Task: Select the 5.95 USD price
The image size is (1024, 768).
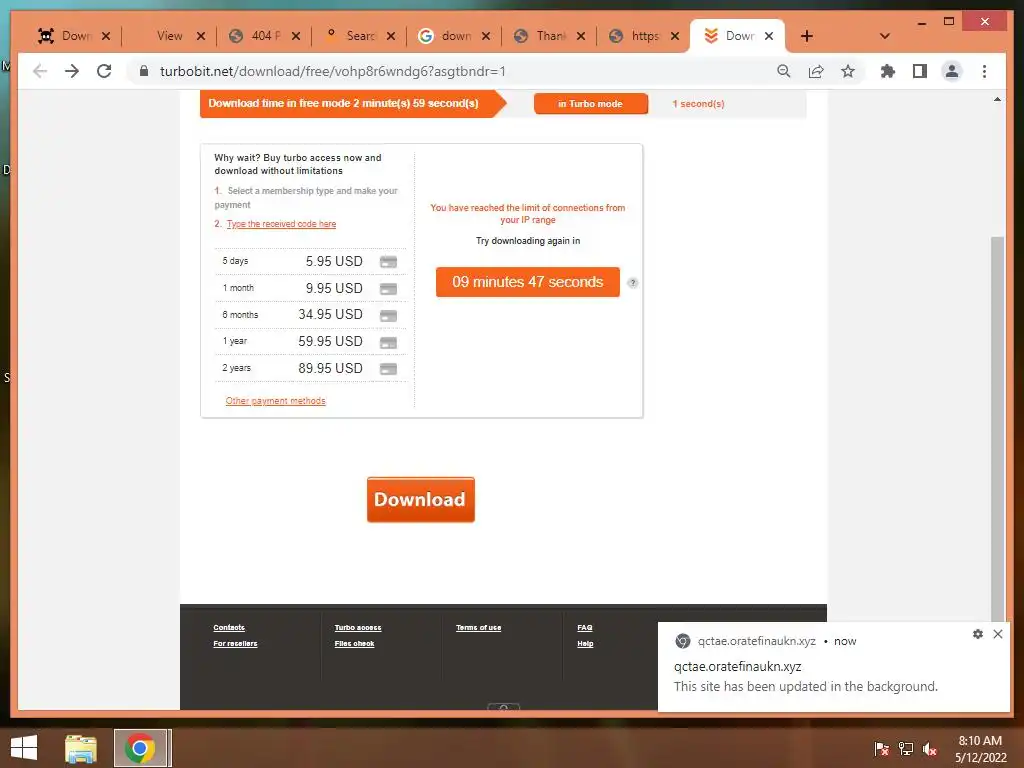Action: 334,261
